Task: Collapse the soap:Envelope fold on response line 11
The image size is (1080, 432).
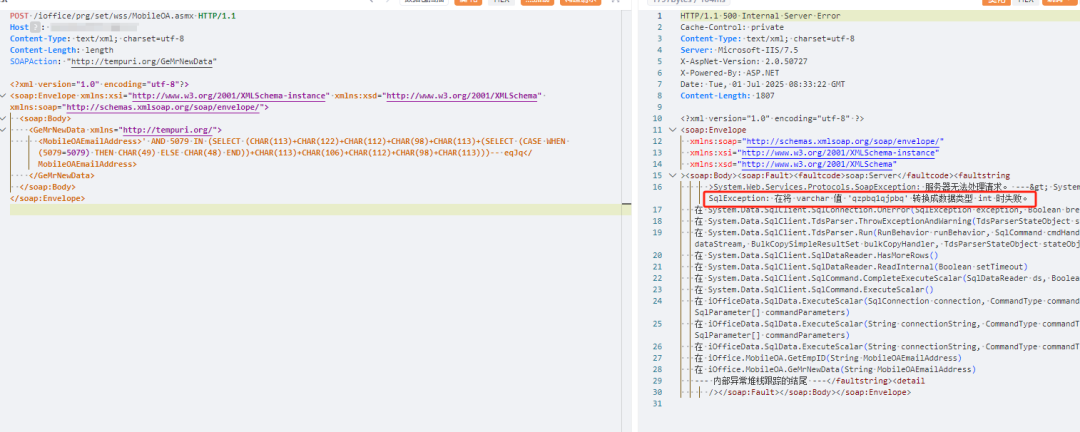Action: pyautogui.click(x=673, y=130)
